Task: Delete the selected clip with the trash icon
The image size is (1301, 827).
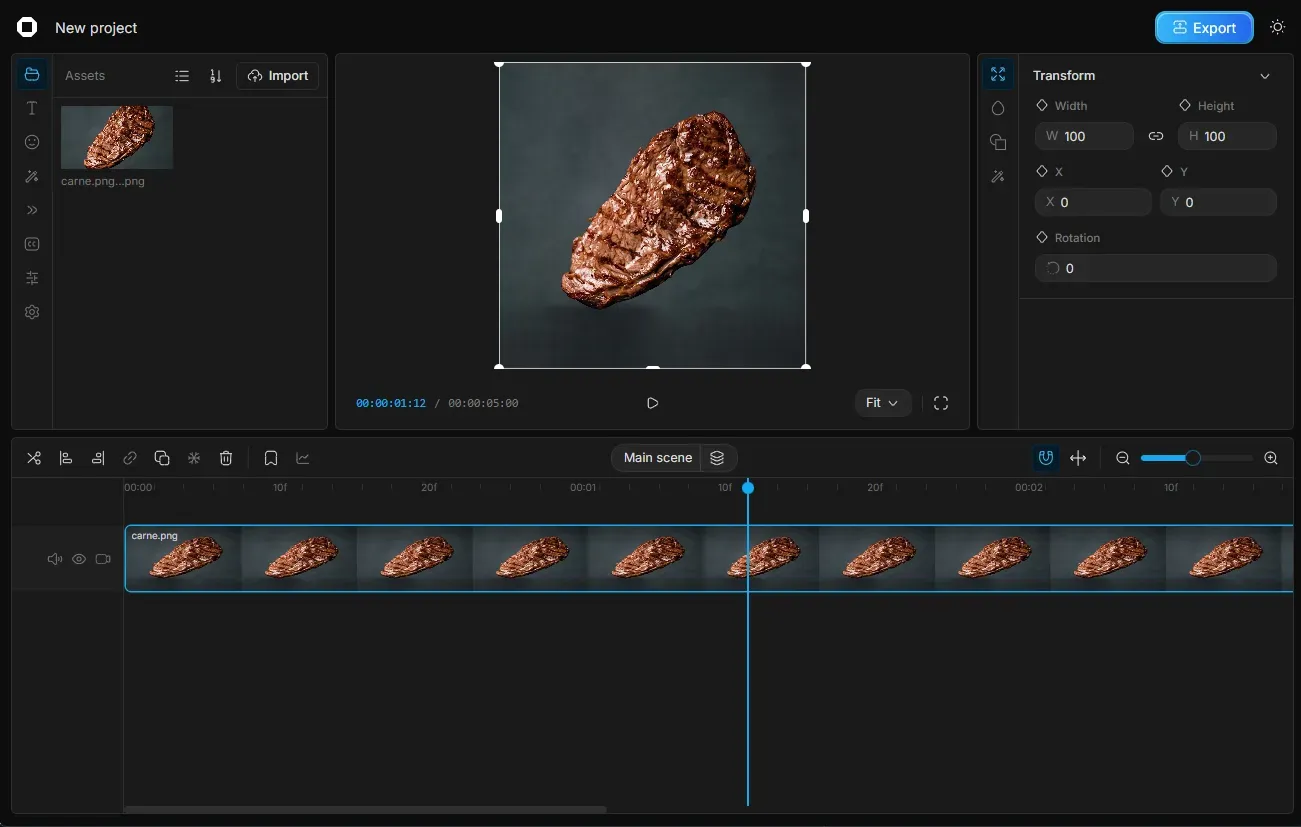Action: tap(226, 458)
